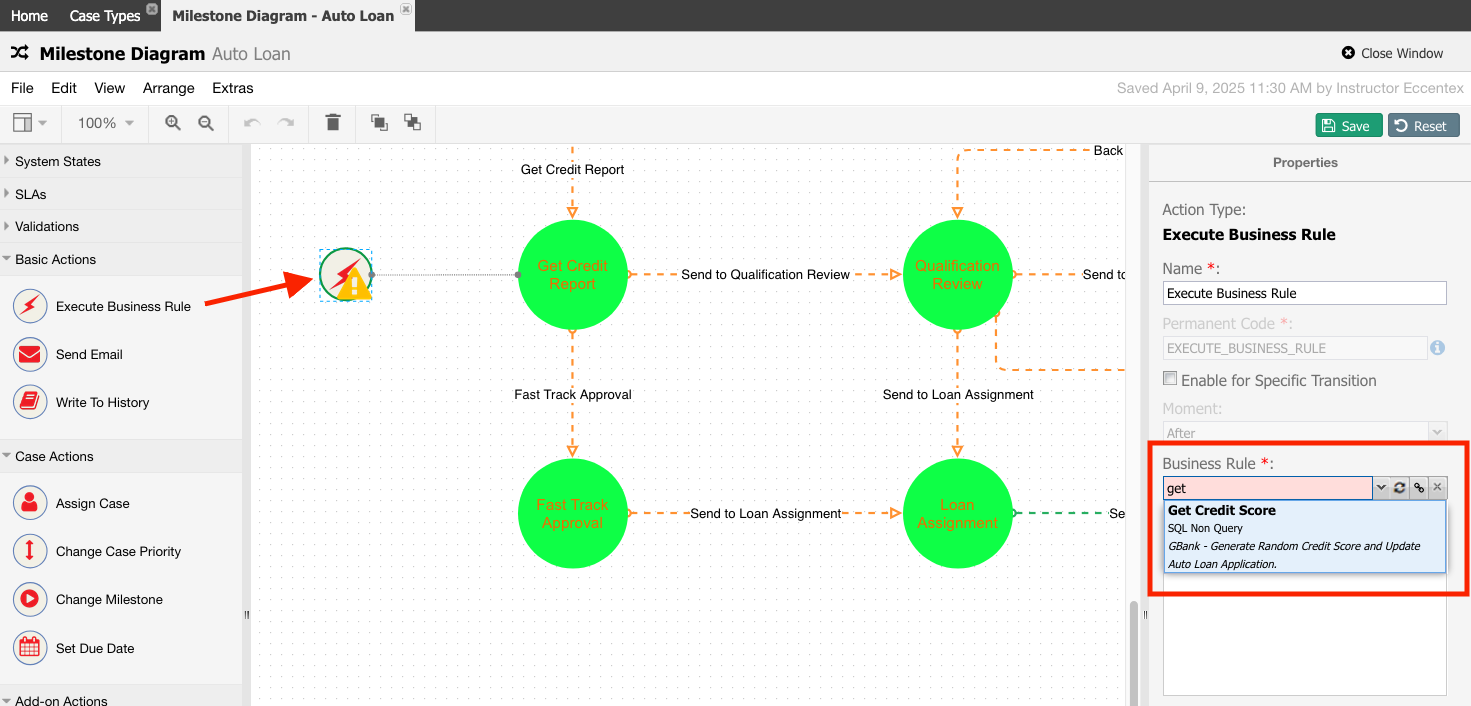1471x706 pixels.
Task: Select the business rule node with the warning icon
Action: tap(346, 275)
